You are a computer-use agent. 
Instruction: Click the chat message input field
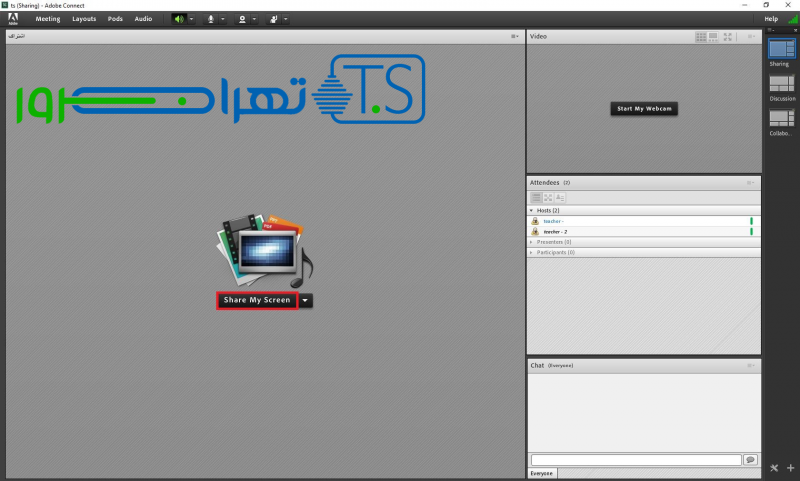click(635, 460)
